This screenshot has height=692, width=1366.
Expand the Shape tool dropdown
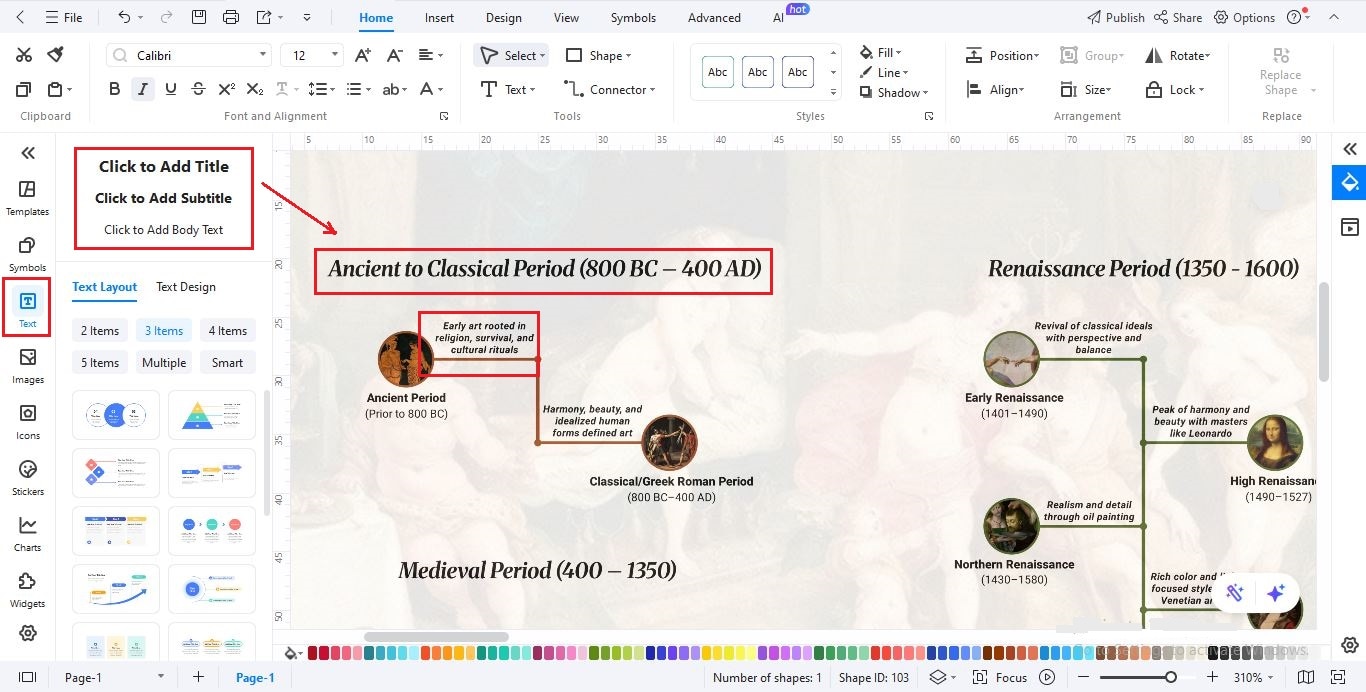(628, 56)
